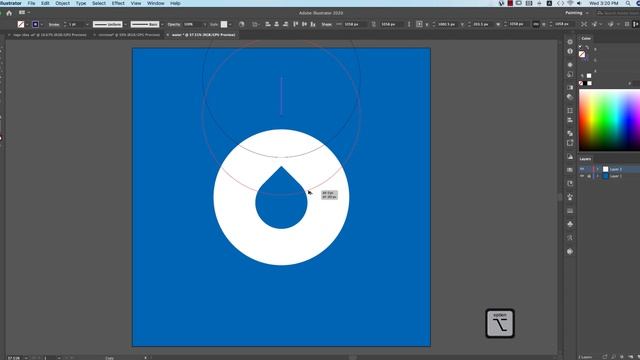This screenshot has height=360, width=640.
Task: Click horizontal align right icon
Action: coord(285,24)
